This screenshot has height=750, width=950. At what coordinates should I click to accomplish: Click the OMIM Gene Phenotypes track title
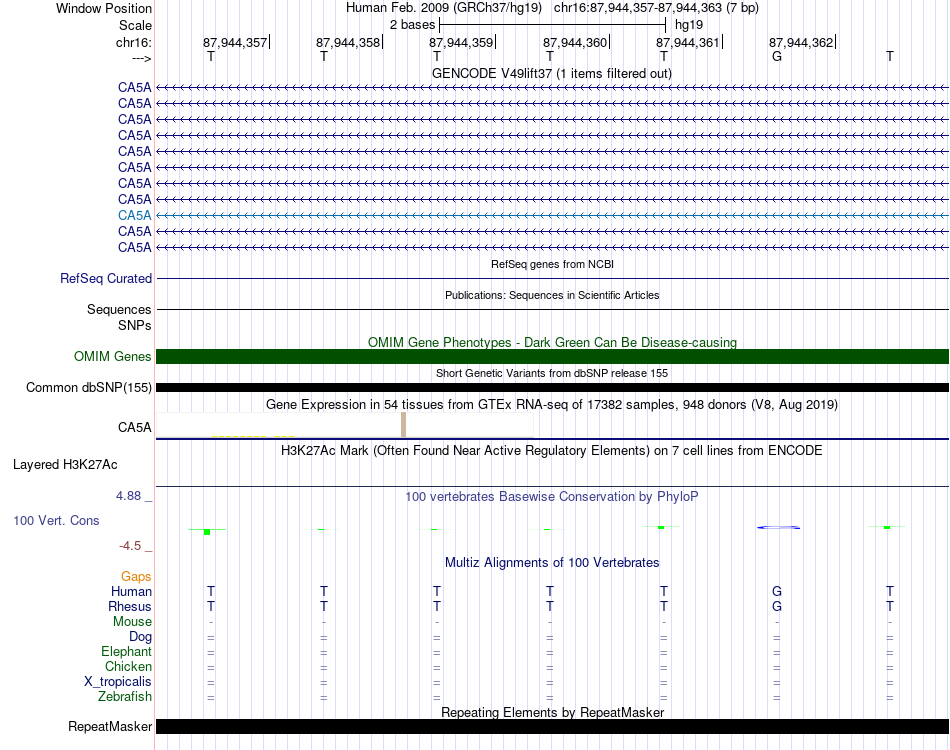coord(552,342)
